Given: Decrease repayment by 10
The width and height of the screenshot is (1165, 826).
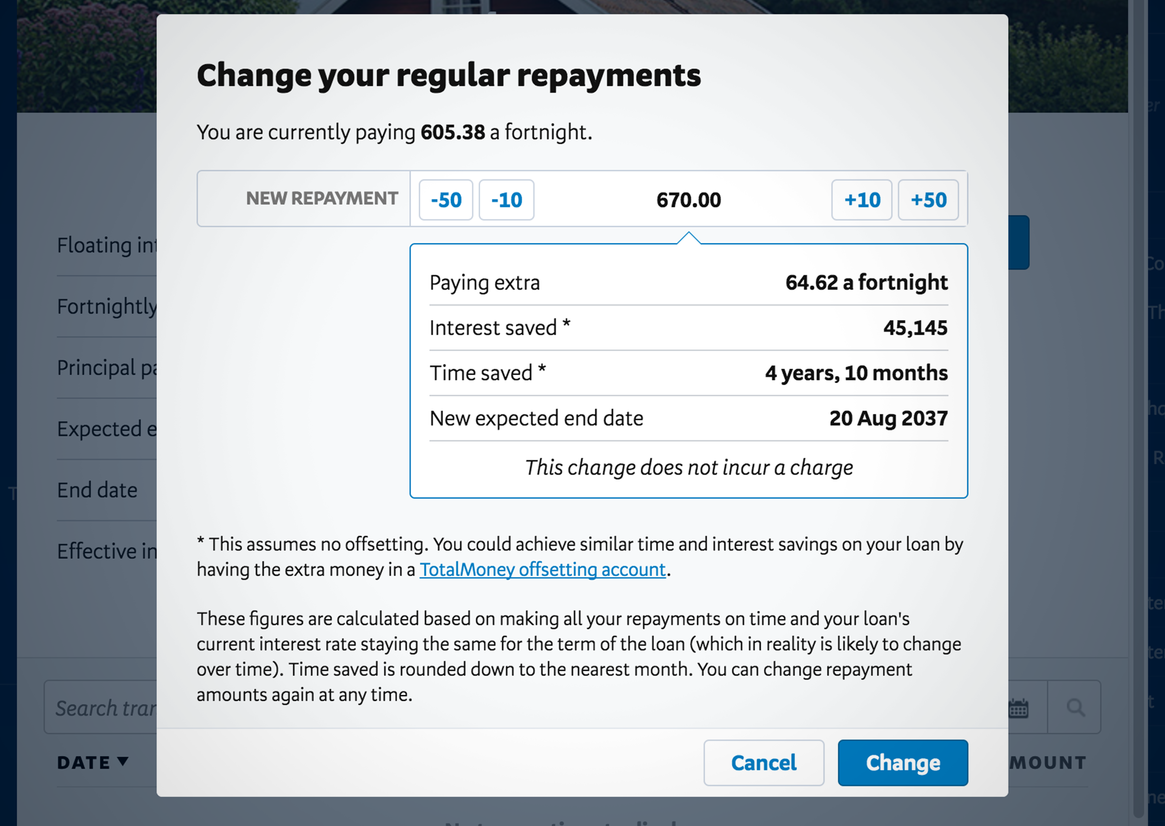Looking at the screenshot, I should tap(507, 200).
